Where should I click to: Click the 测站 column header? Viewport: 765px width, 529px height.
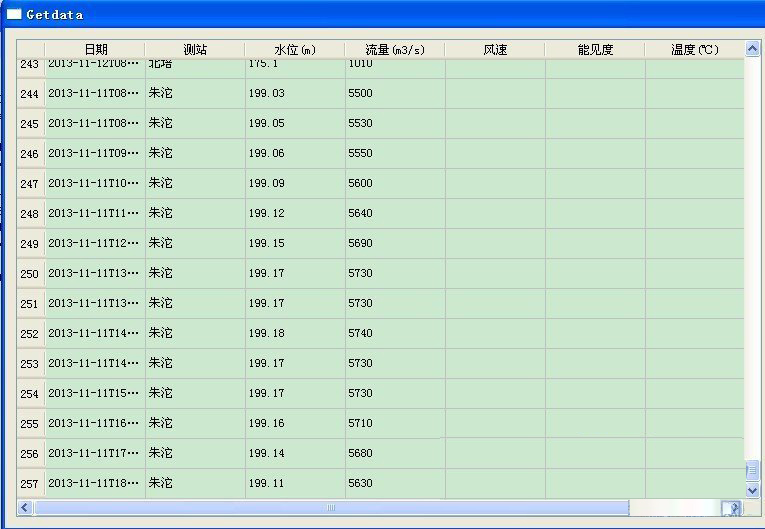[195, 50]
